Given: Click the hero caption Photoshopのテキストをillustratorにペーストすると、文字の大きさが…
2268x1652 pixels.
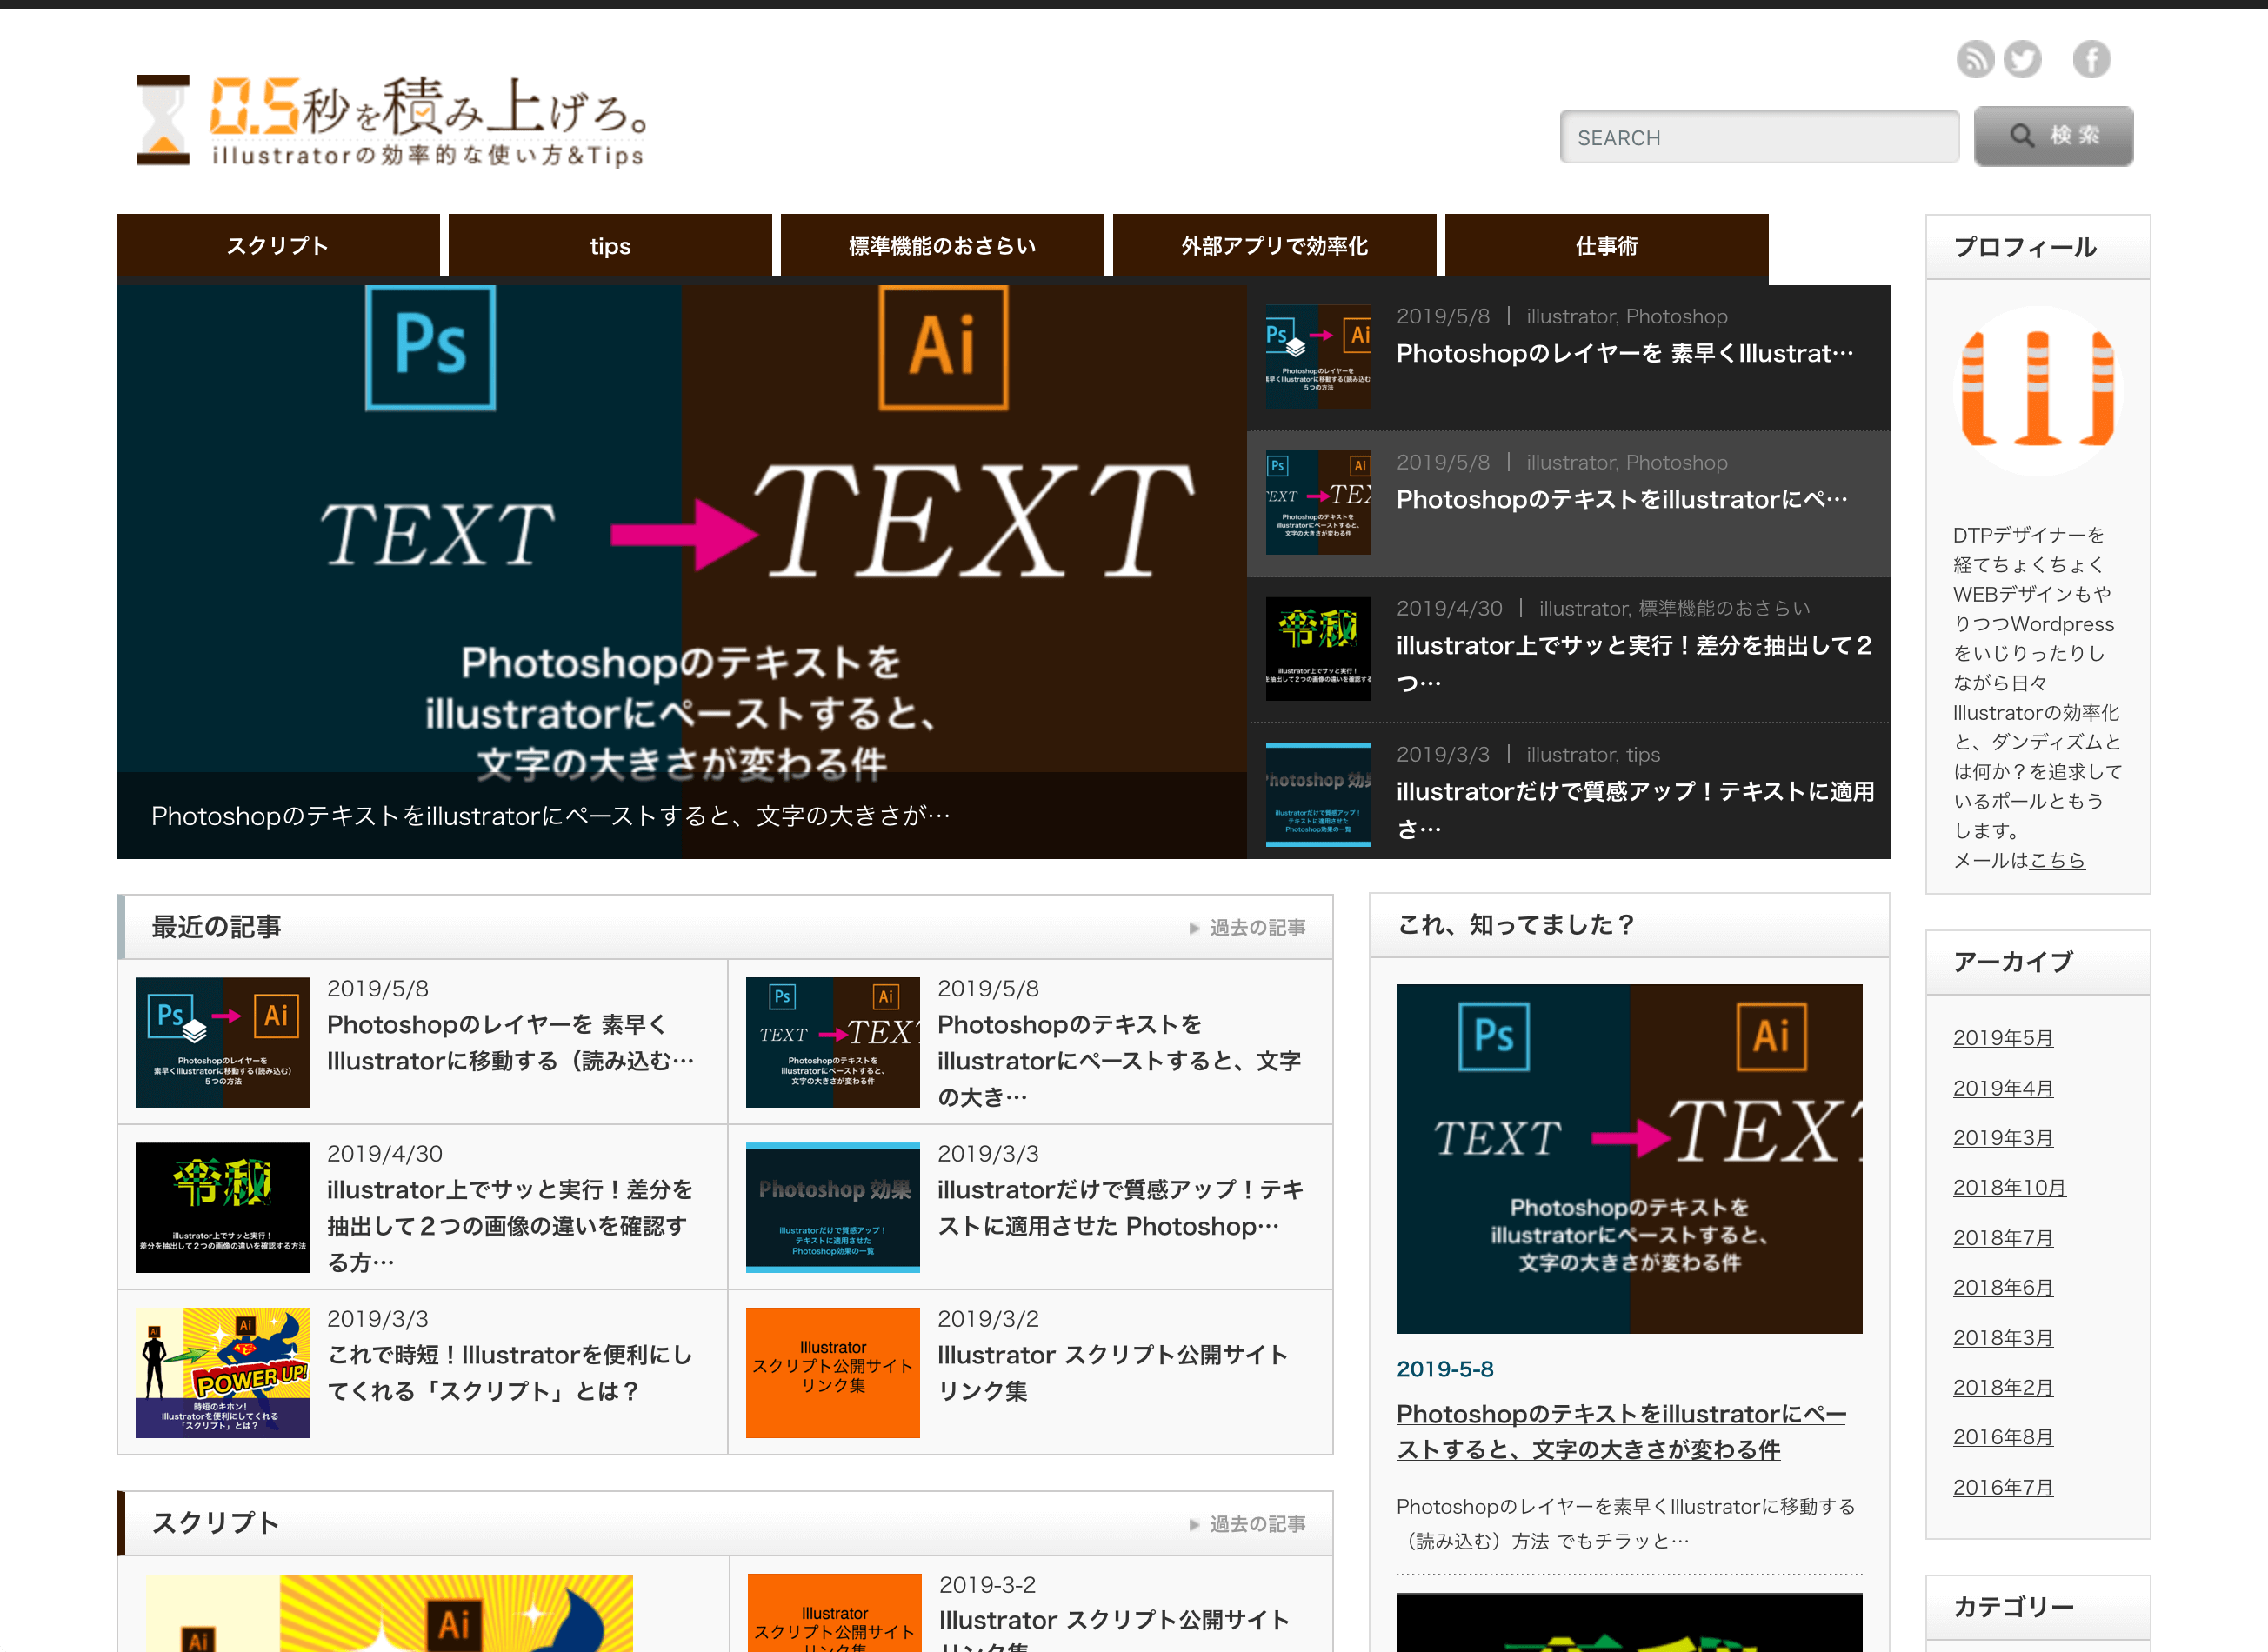Looking at the screenshot, I should click(551, 816).
